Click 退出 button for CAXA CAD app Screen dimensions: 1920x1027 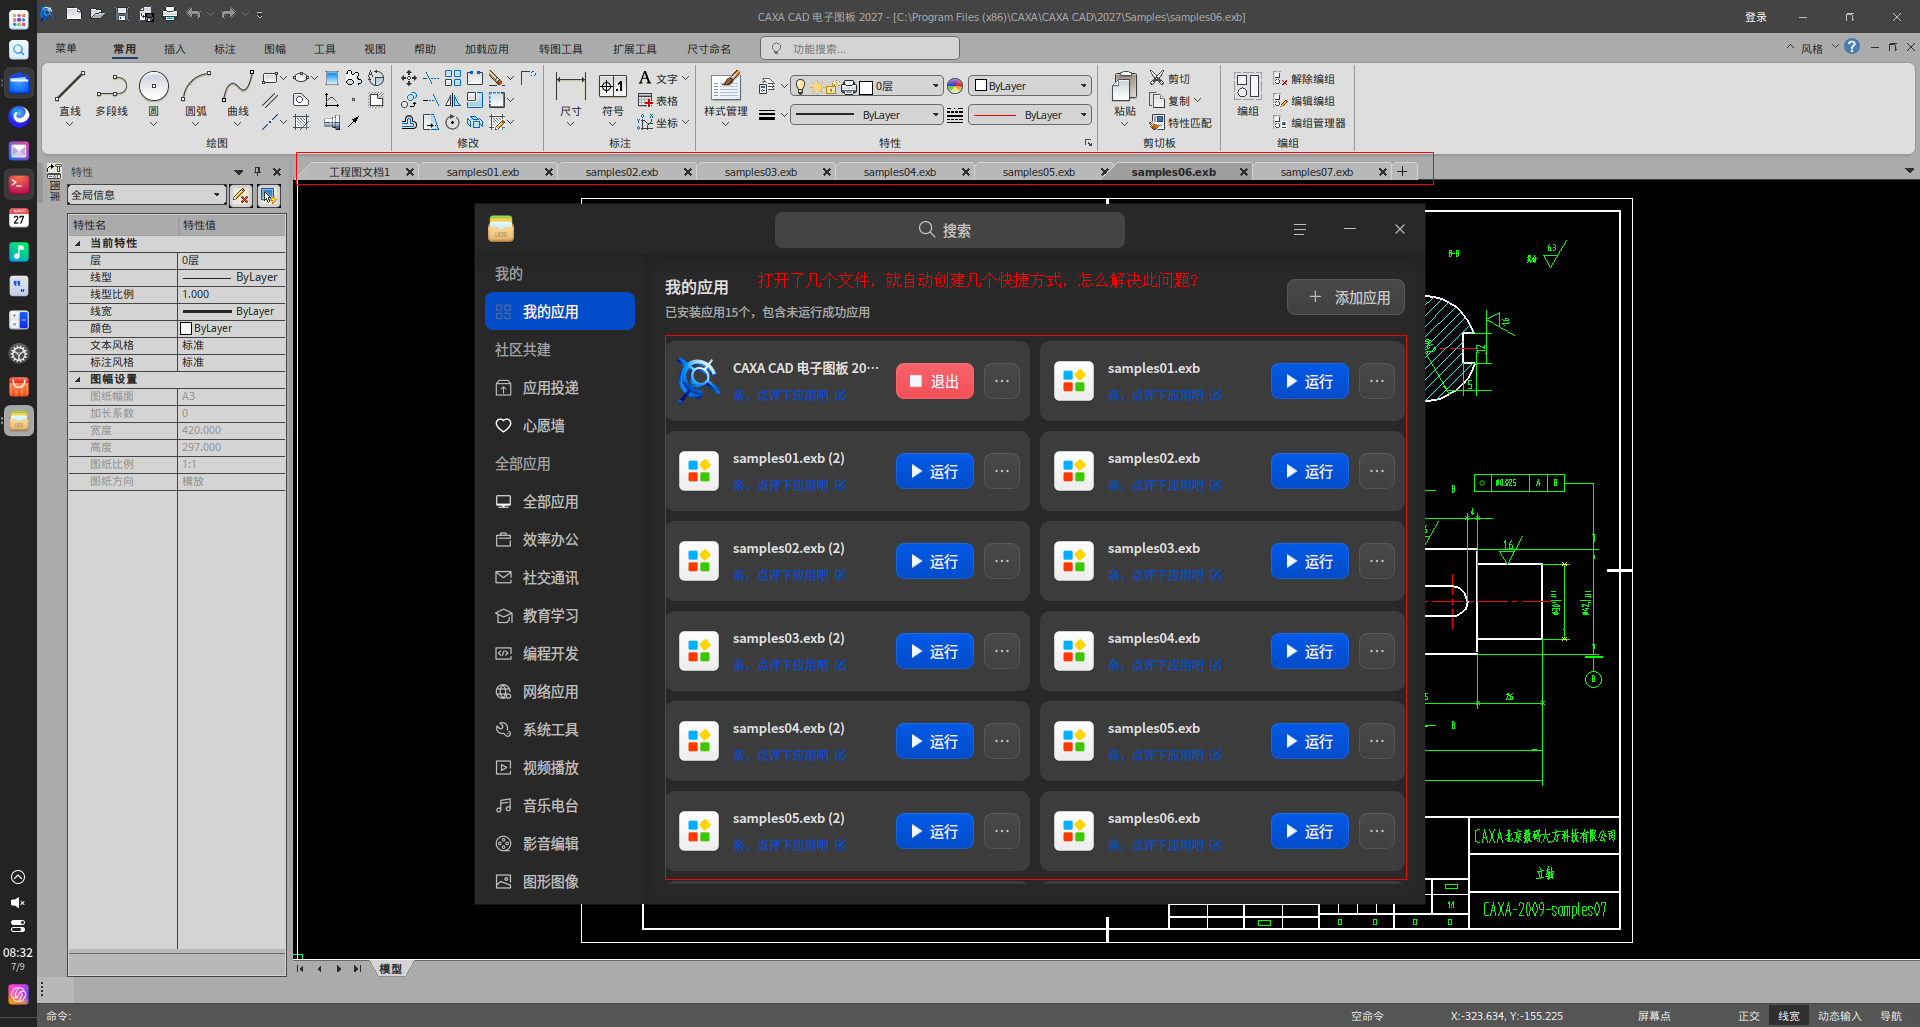point(934,381)
